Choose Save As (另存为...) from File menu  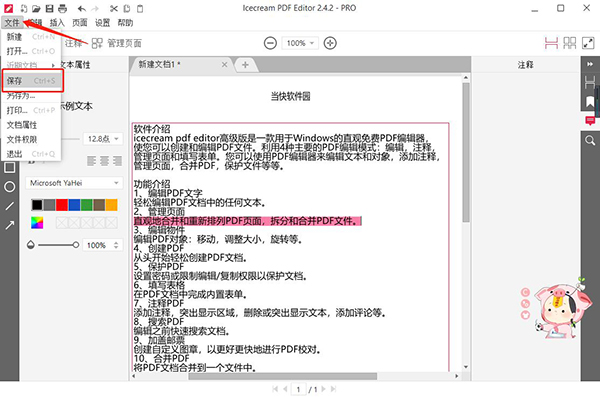click(31, 96)
